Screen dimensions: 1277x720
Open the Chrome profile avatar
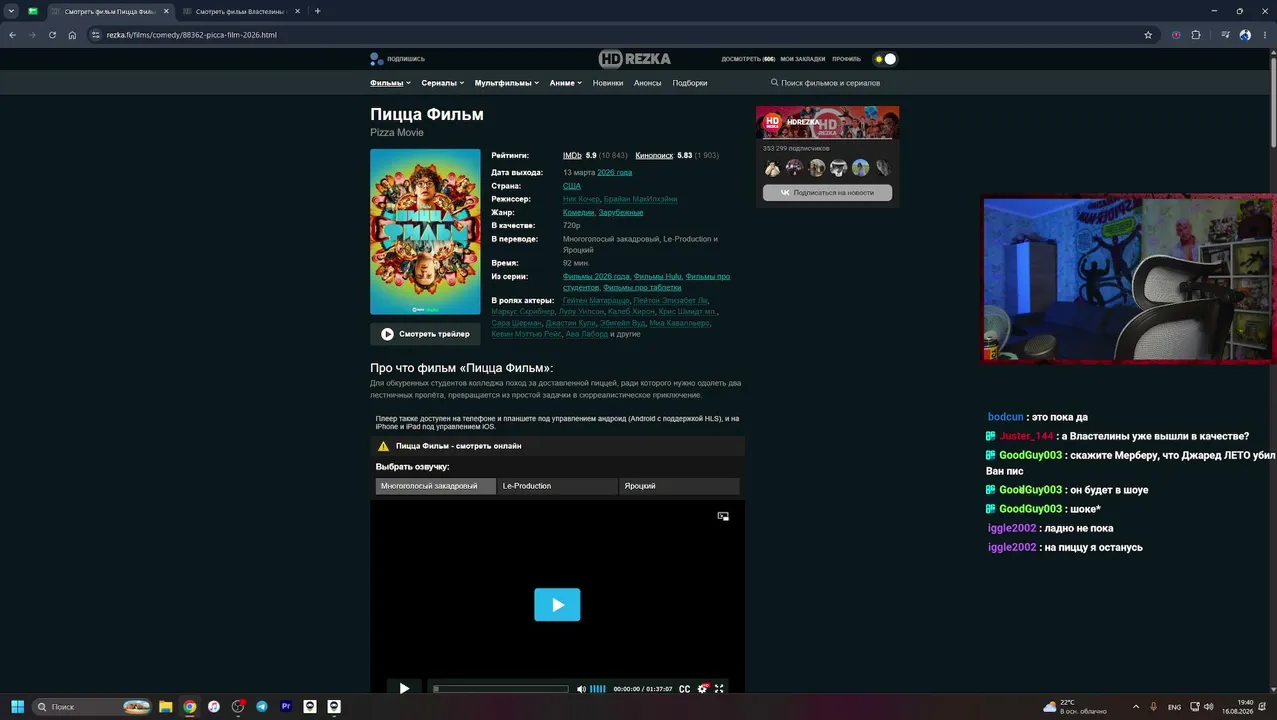(1245, 35)
